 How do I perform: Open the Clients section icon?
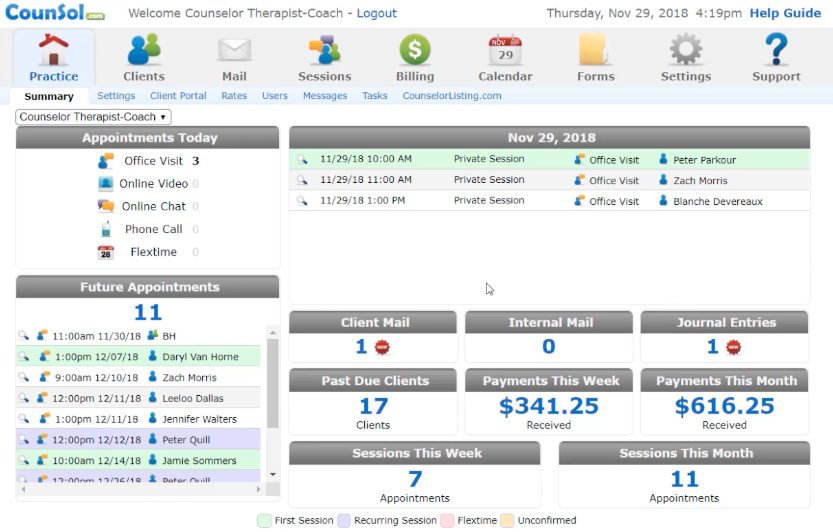(144, 50)
